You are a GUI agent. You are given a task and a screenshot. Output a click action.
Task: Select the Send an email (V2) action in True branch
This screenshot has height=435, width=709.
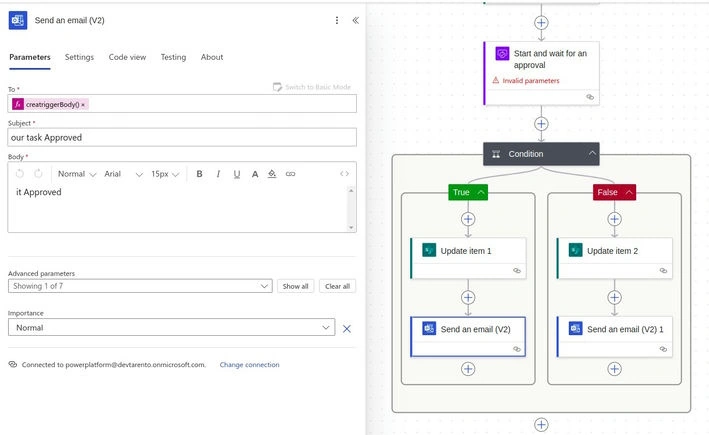[468, 336]
